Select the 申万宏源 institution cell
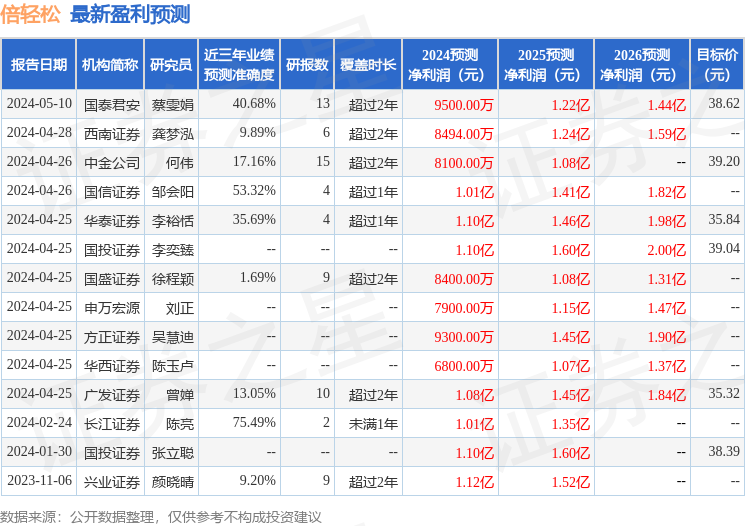745x526 pixels. pos(112,308)
